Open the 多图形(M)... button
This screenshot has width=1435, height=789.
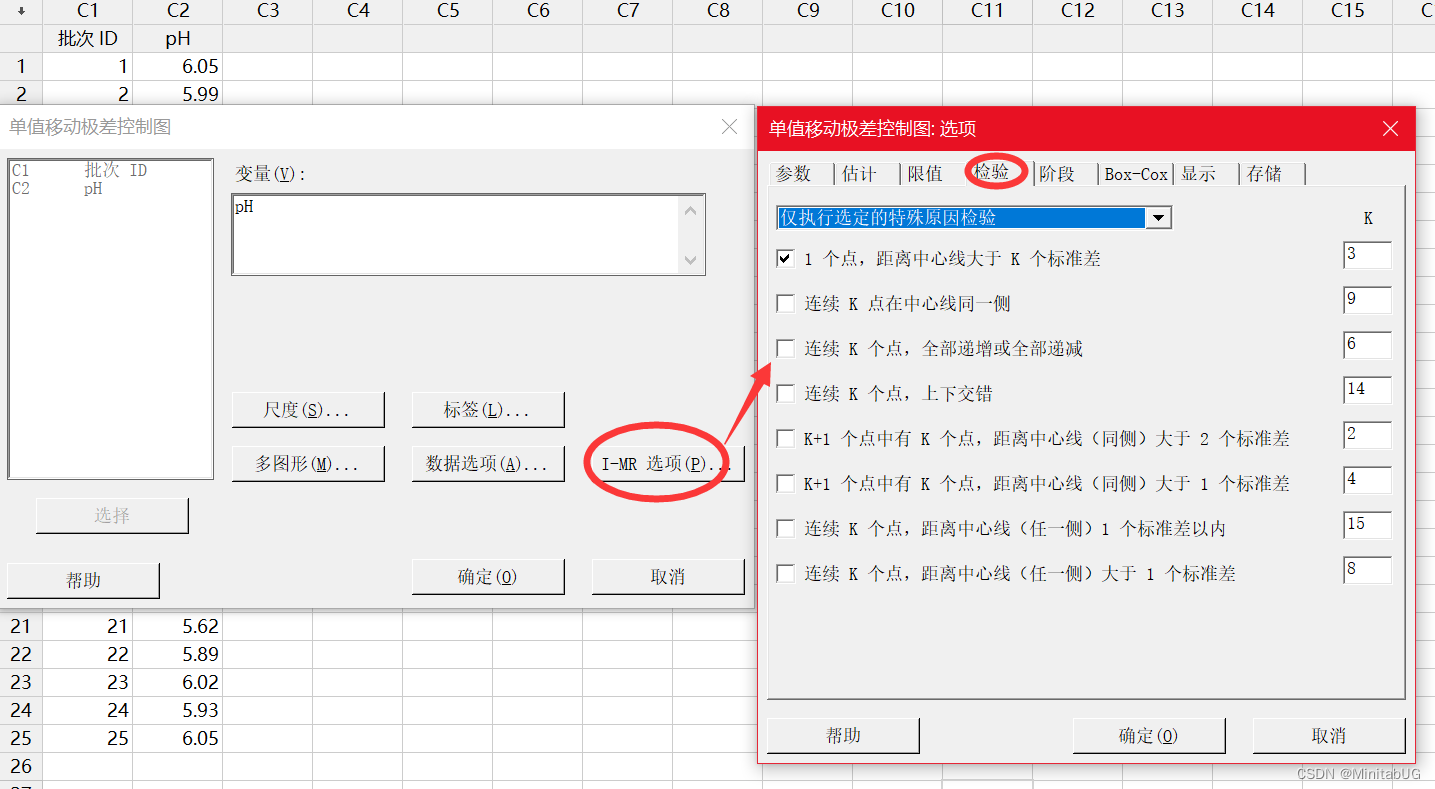(x=308, y=464)
